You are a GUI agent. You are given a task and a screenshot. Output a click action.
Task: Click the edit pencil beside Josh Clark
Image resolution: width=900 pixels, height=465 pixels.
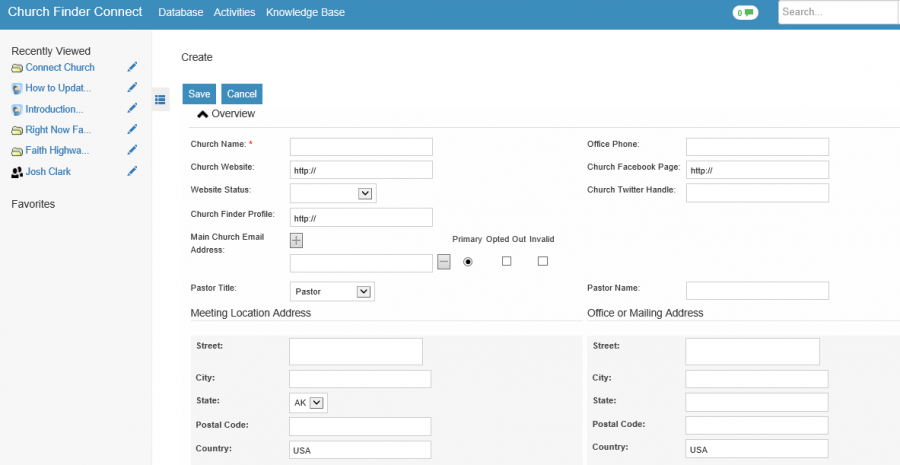pyautogui.click(x=133, y=171)
